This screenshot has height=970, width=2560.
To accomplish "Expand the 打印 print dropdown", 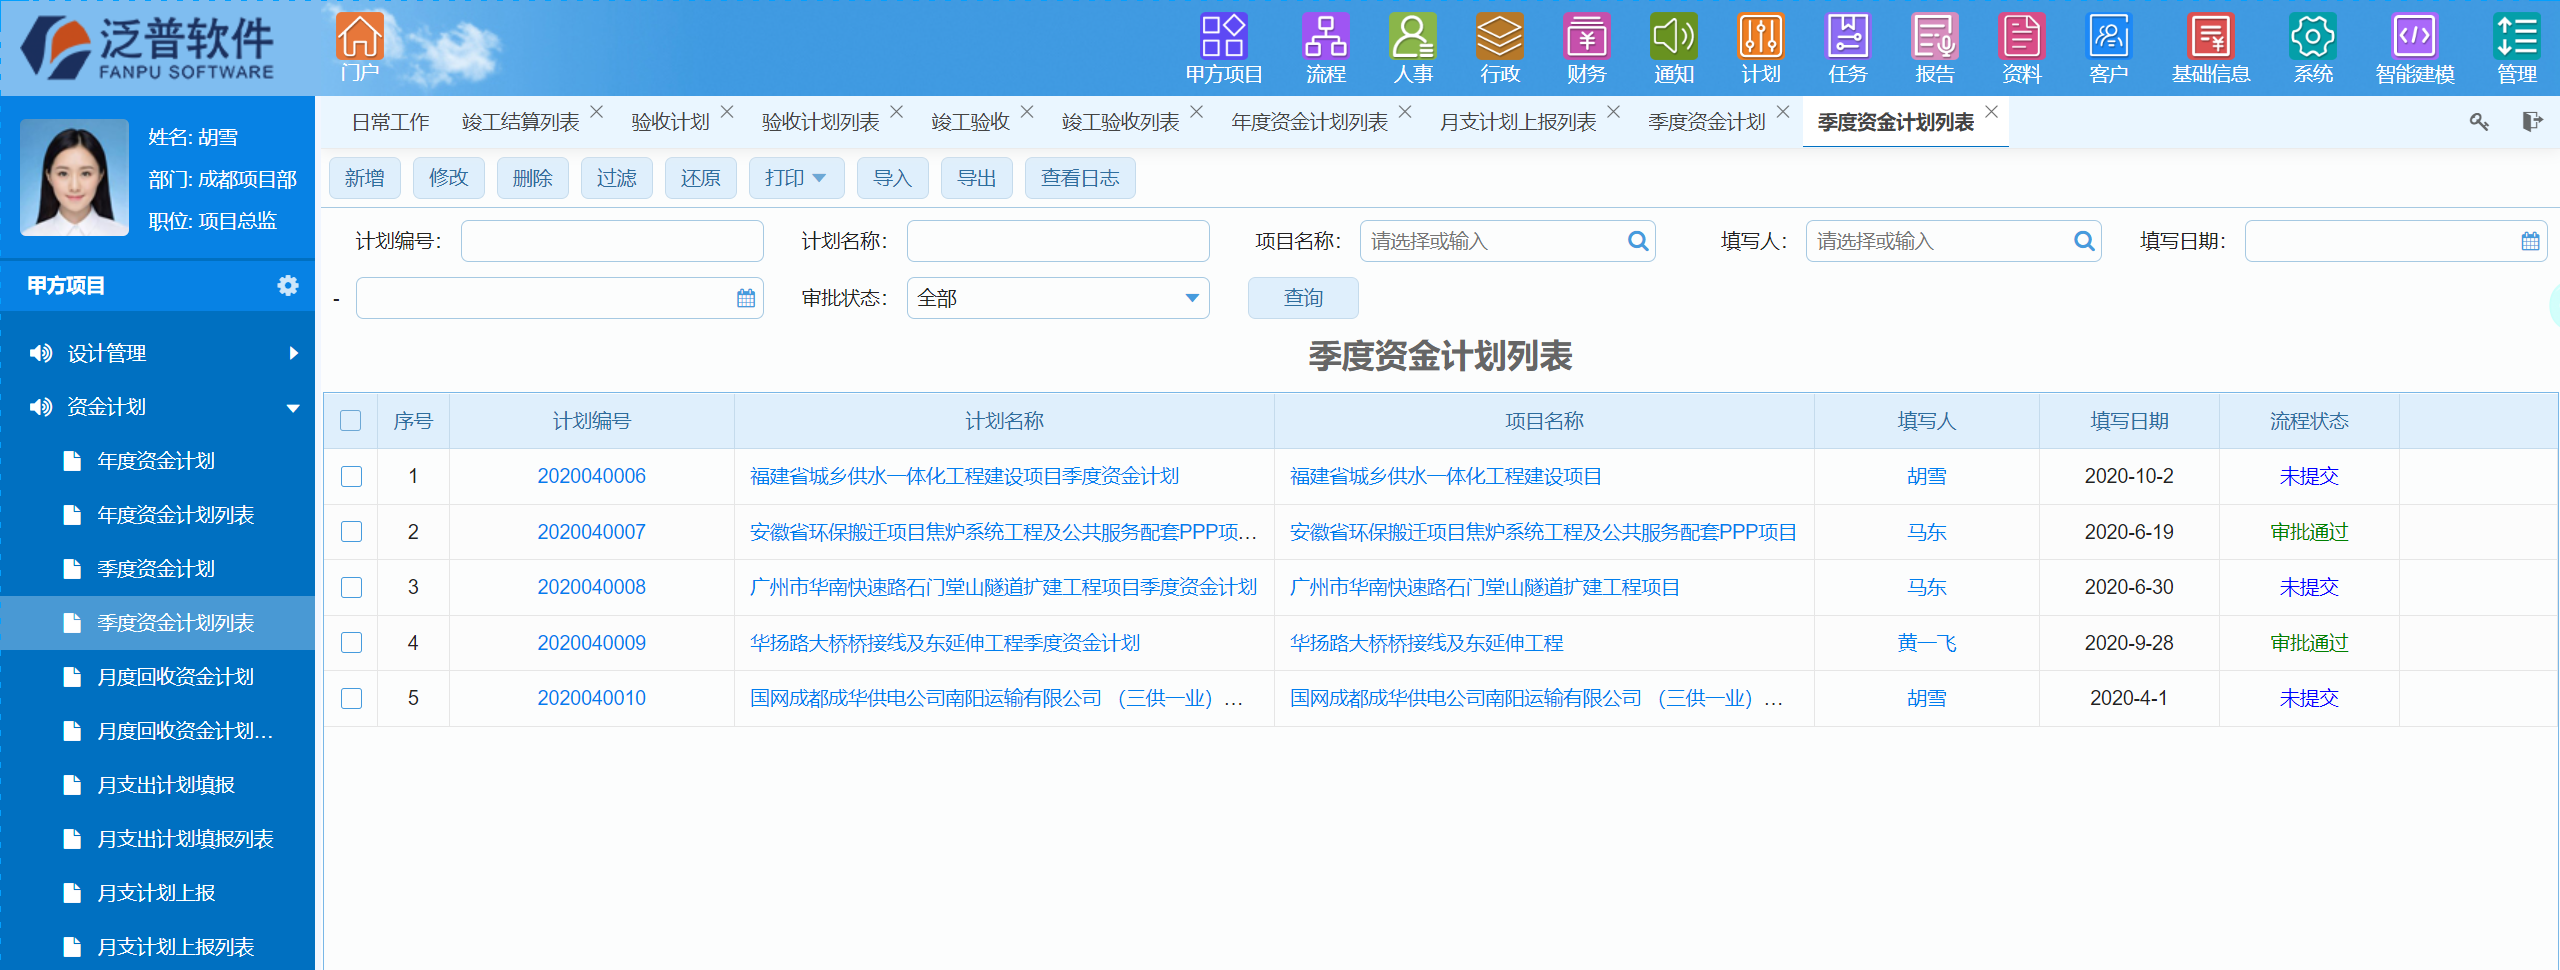I will click(x=796, y=179).
